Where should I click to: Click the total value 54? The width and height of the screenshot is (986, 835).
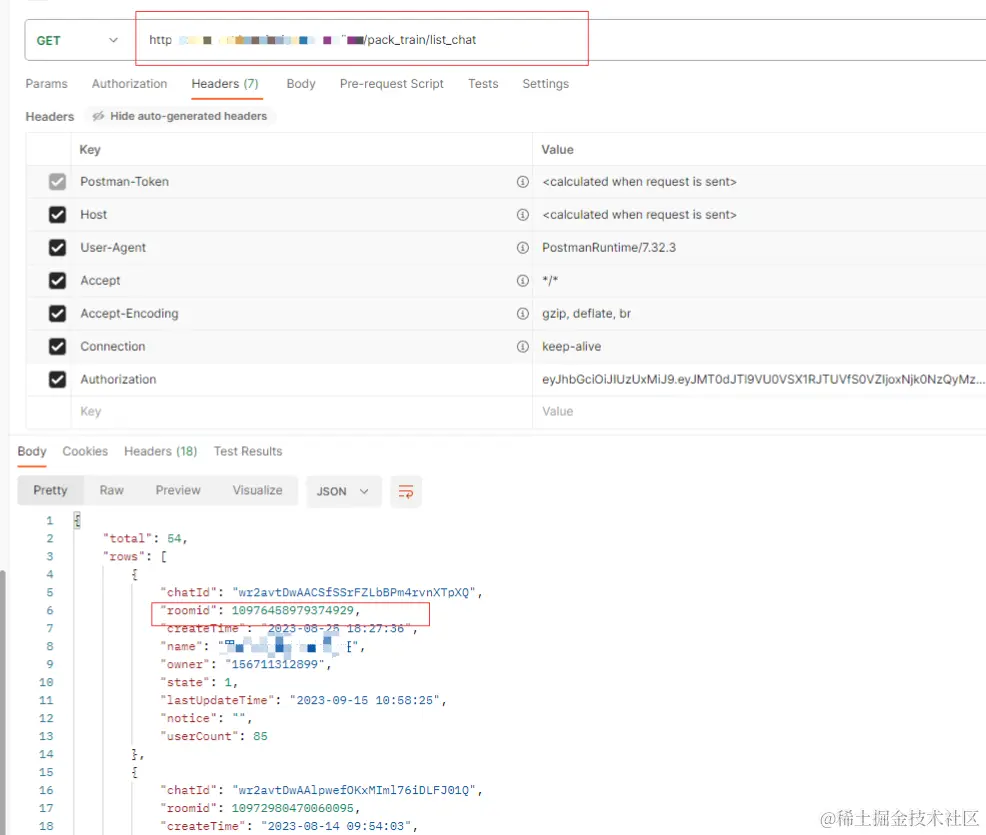tap(174, 539)
